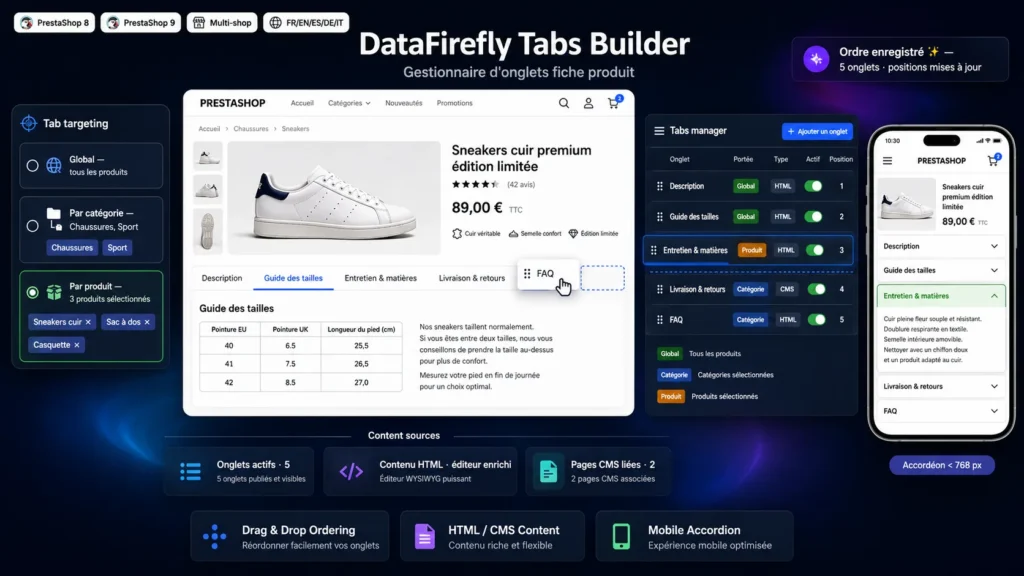Grab the drag handle of Entretien & matières row

pos(654,250)
